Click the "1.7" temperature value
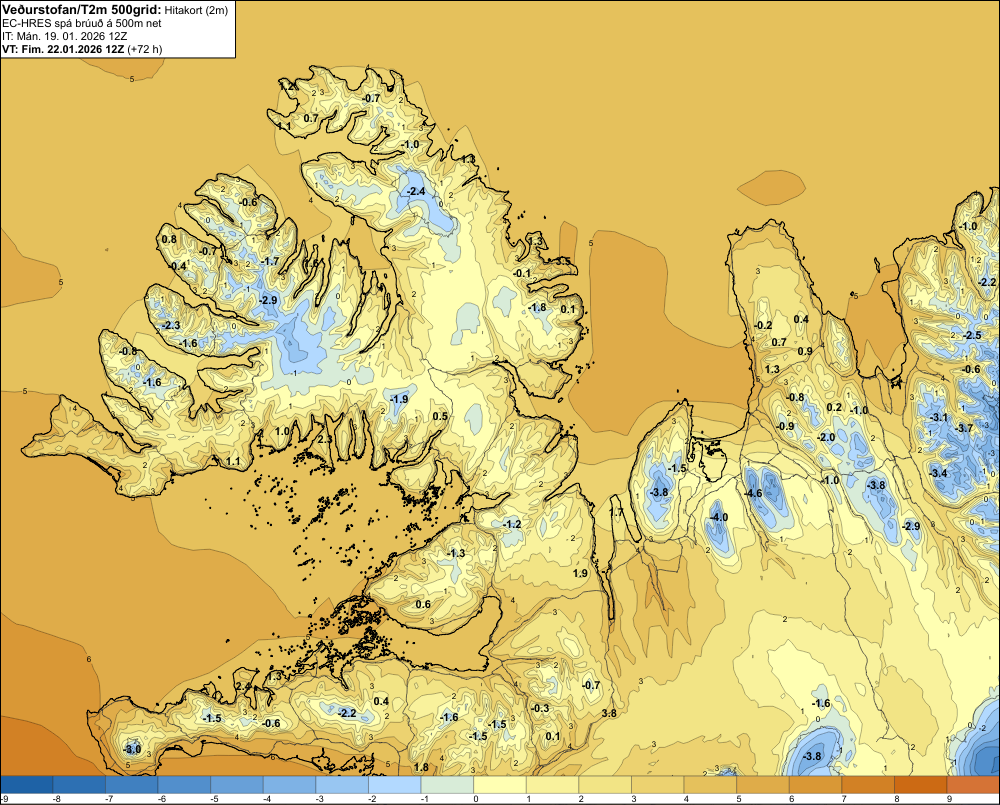This screenshot has width=1000, height=805. [616, 512]
